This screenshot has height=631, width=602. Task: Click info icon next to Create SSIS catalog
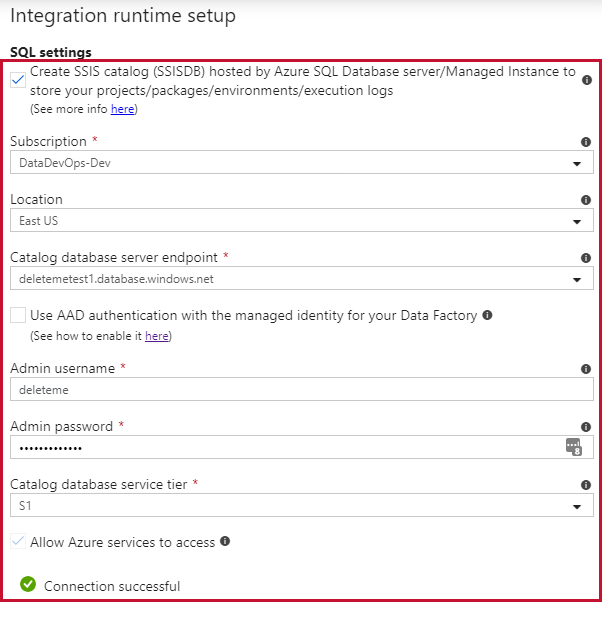tap(587, 80)
